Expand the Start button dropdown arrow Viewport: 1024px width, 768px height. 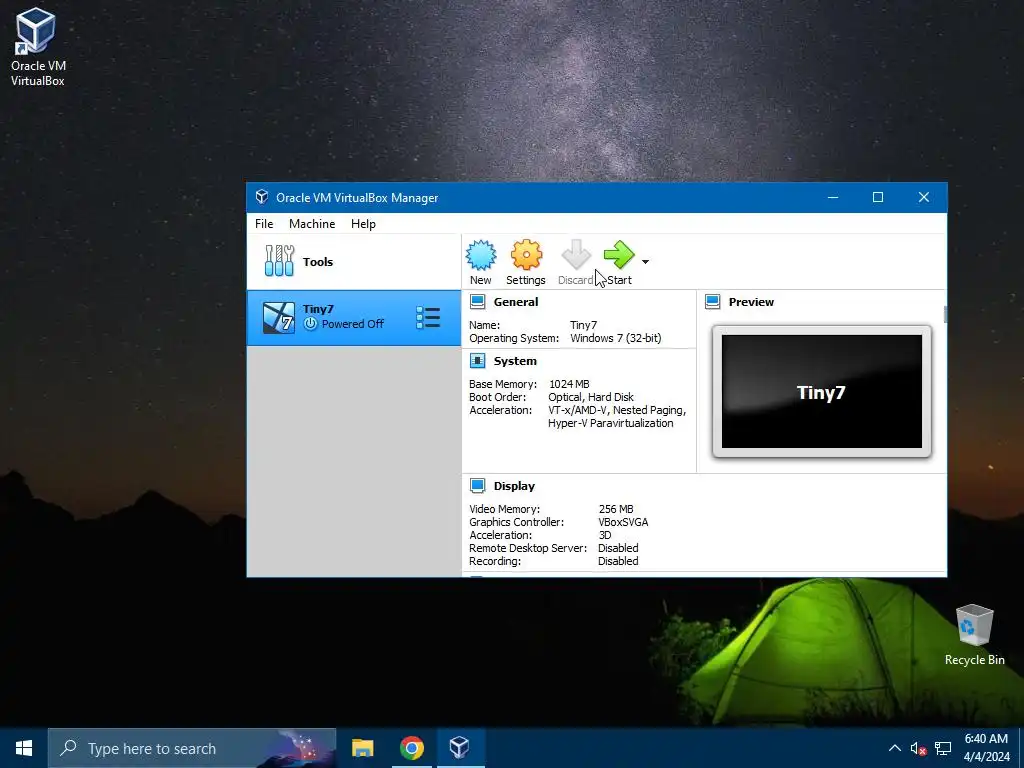tap(645, 262)
